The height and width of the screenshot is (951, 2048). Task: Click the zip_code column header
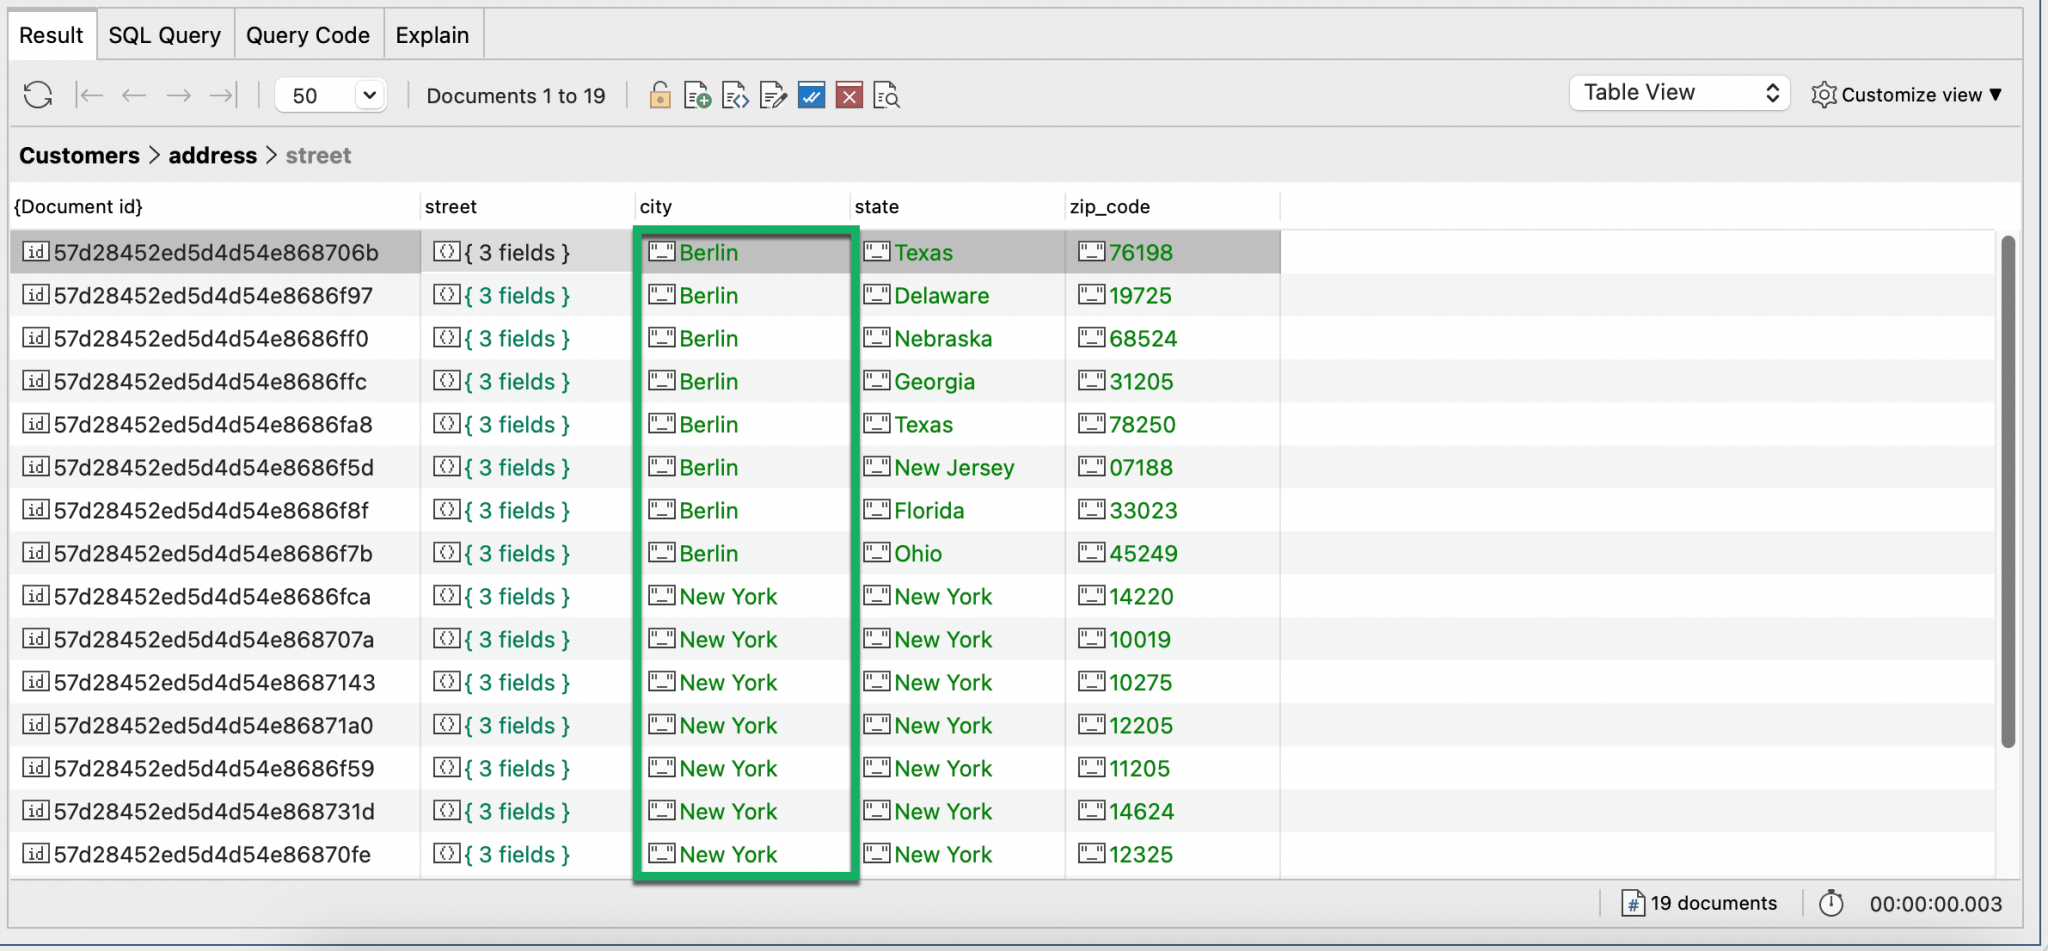[1173, 206]
